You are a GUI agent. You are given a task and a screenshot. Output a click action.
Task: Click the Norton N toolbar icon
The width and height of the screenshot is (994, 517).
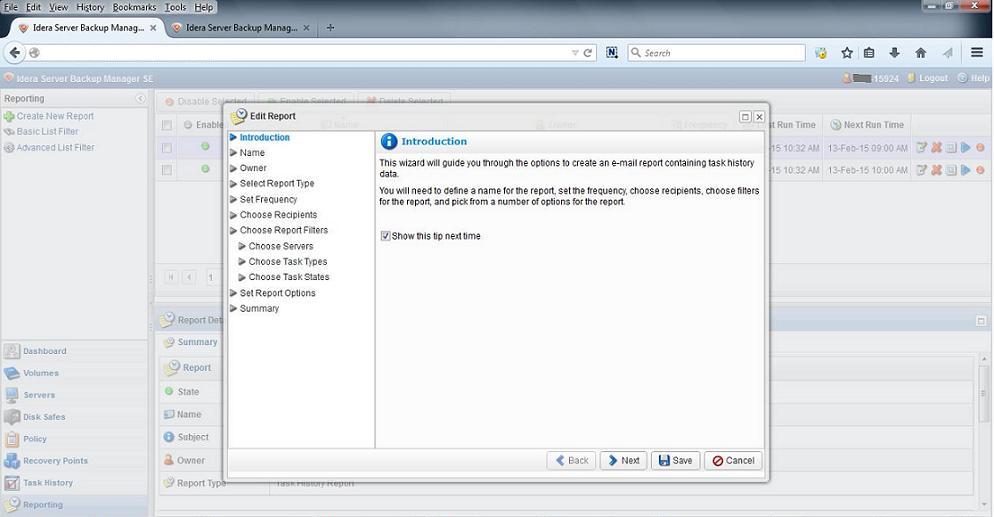pos(612,53)
